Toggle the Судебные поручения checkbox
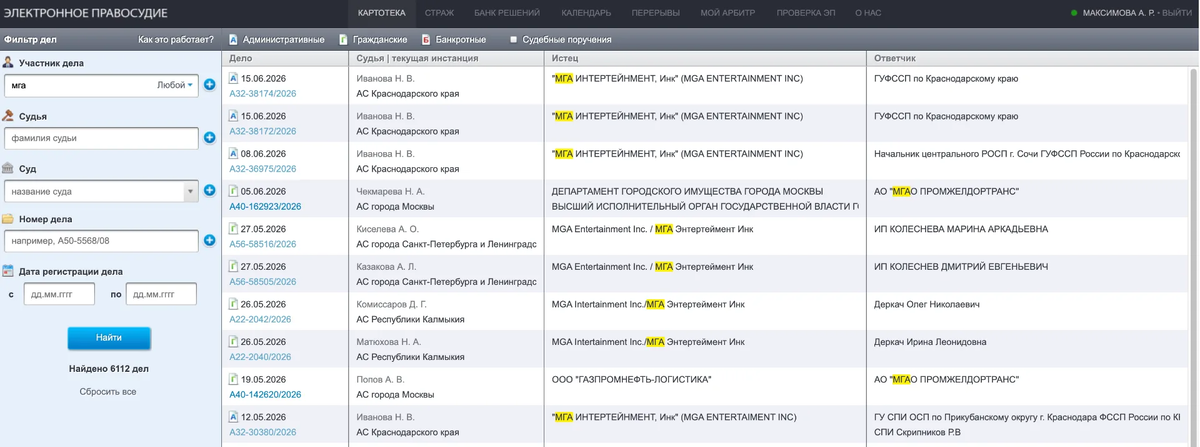Image resolution: width=1200 pixels, height=447 pixels. tap(513, 40)
